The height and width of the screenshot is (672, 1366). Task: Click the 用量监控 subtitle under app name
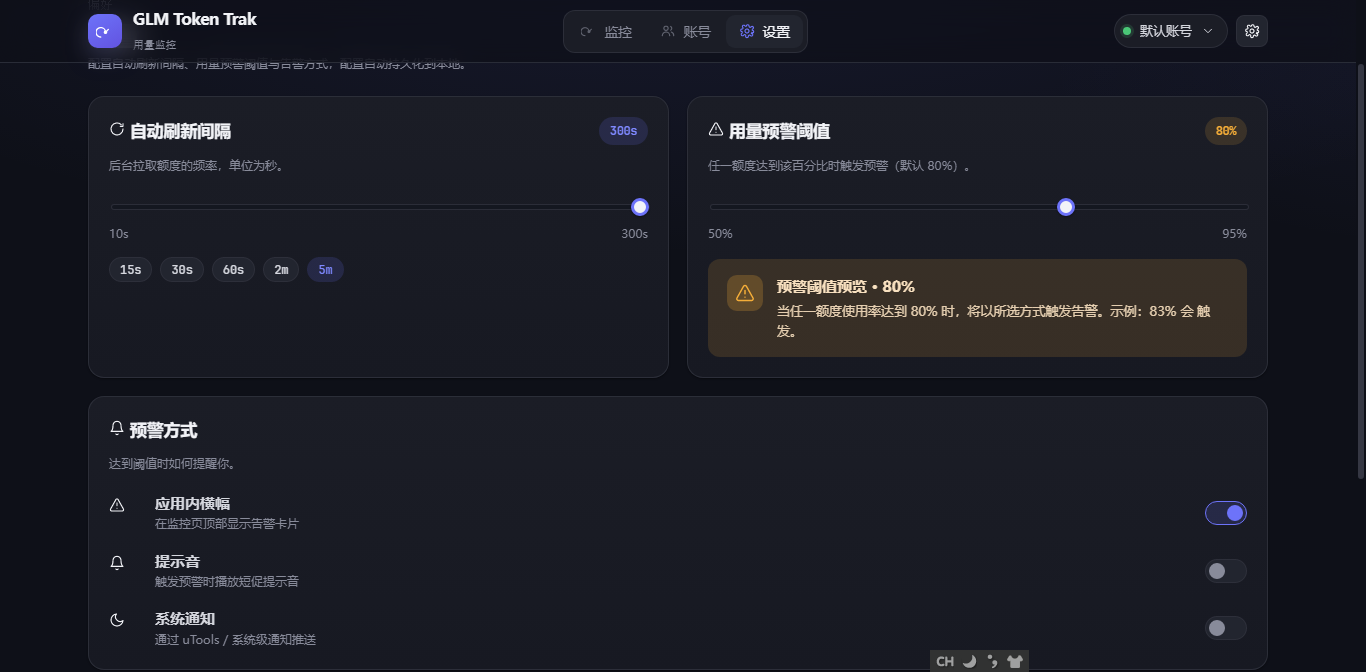(154, 45)
